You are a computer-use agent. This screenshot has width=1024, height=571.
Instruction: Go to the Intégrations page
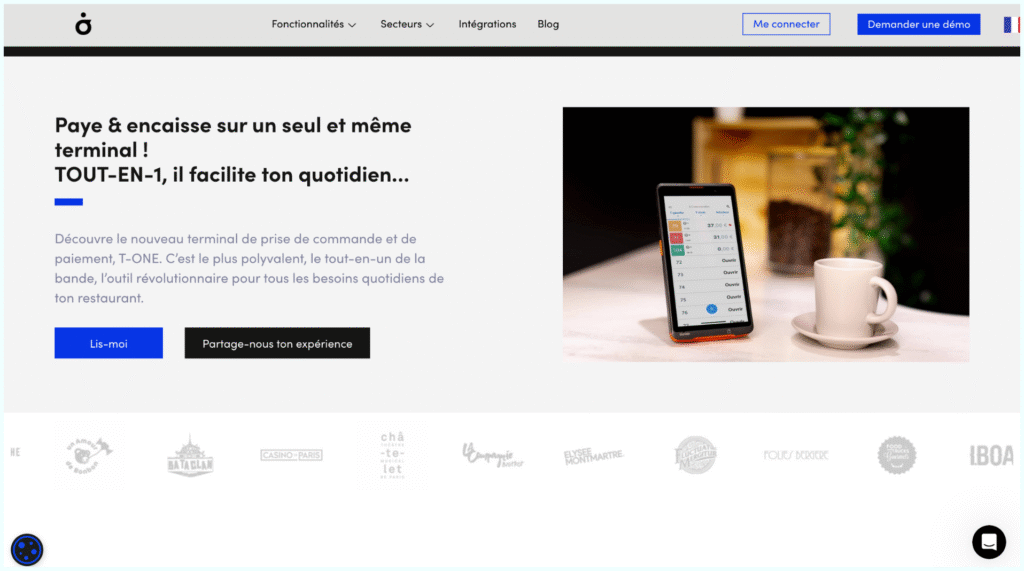pyautogui.click(x=487, y=24)
